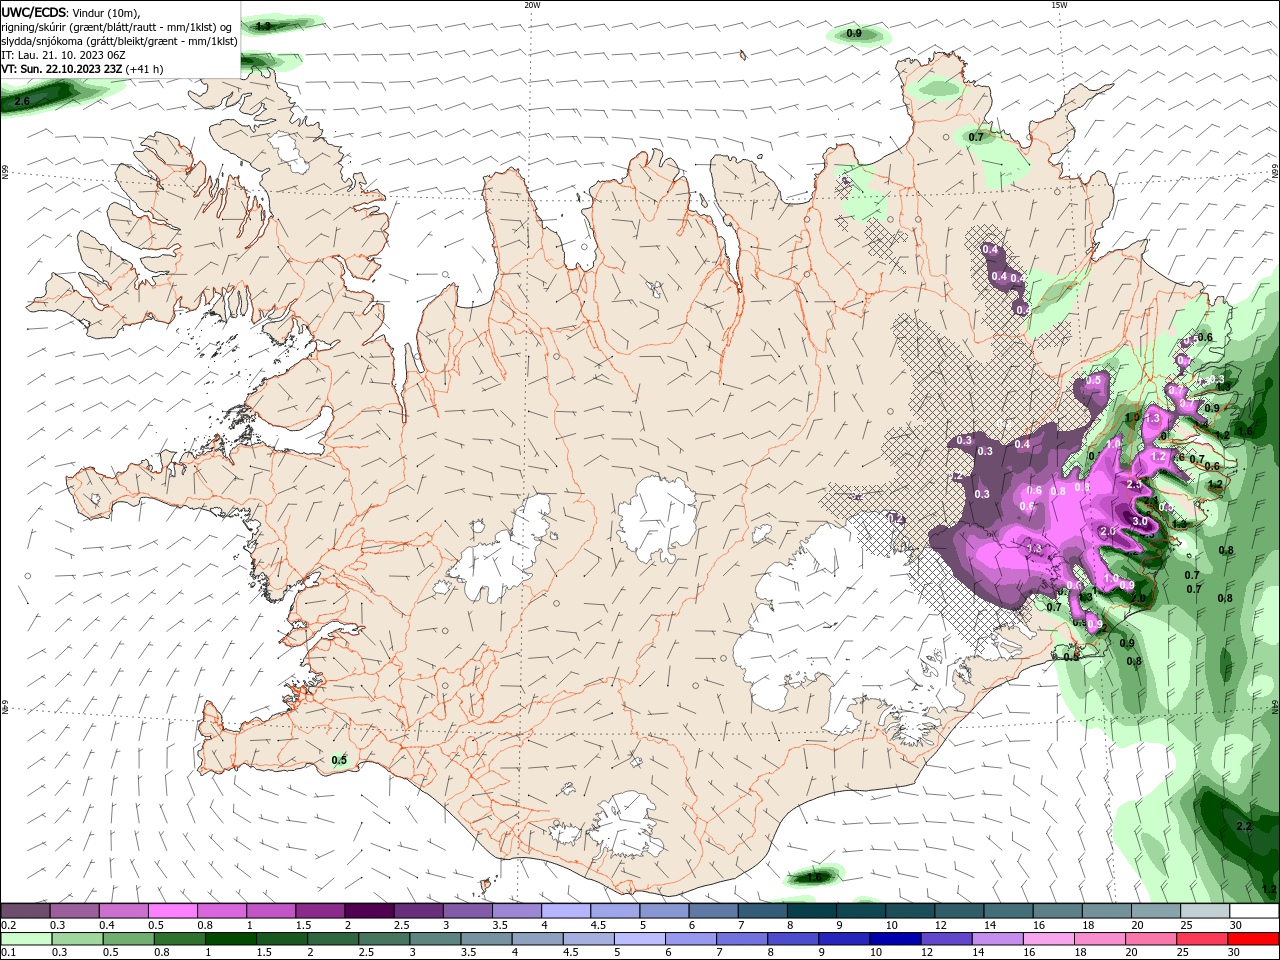The image size is (1280, 960).
Task: Select dark purple top-row swatch between 2 and 2.5
Action: pos(369,911)
